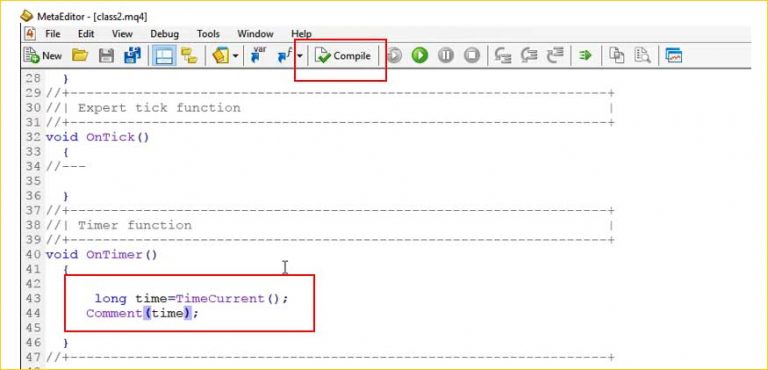Screen dimensions: 768x370
Task: Click the green arrow breakpoint icon
Action: [585, 55]
